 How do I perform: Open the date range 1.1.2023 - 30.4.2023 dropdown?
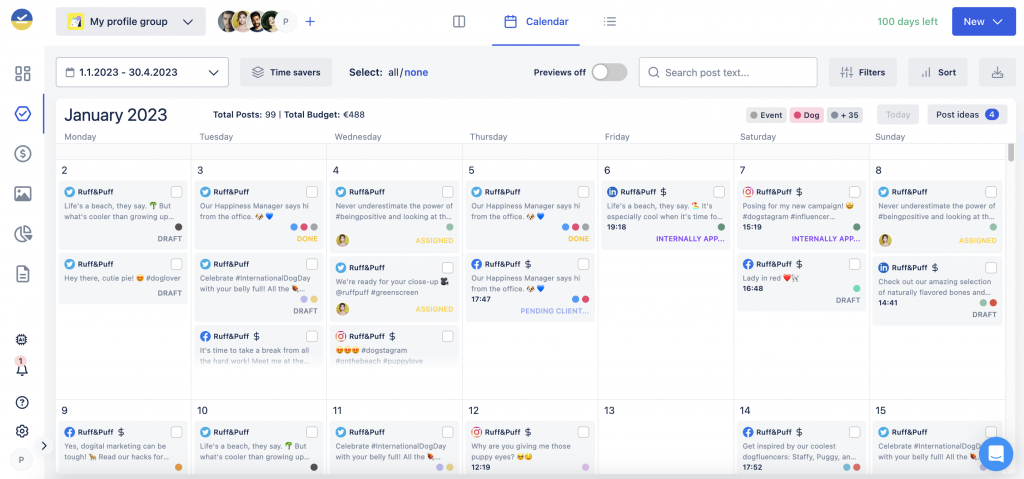pyautogui.click(x=142, y=72)
